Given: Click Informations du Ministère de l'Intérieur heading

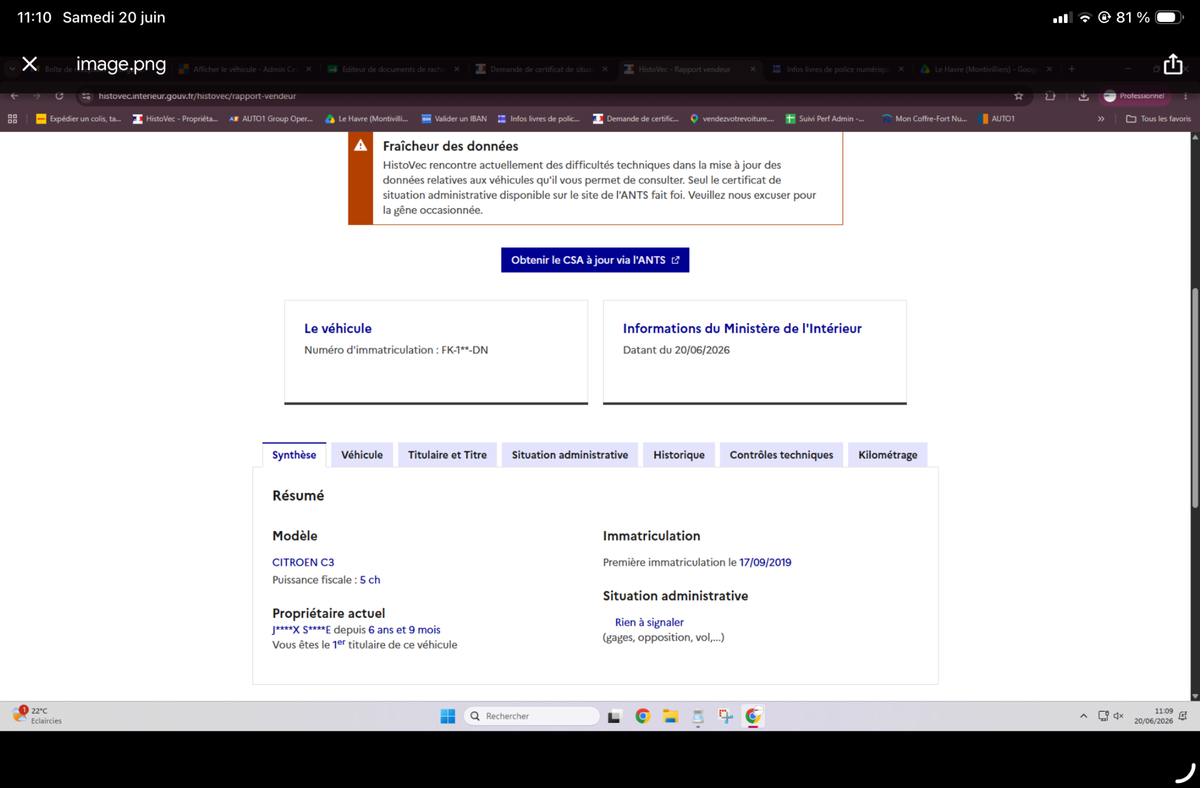Looking at the screenshot, I should tap(742, 328).
